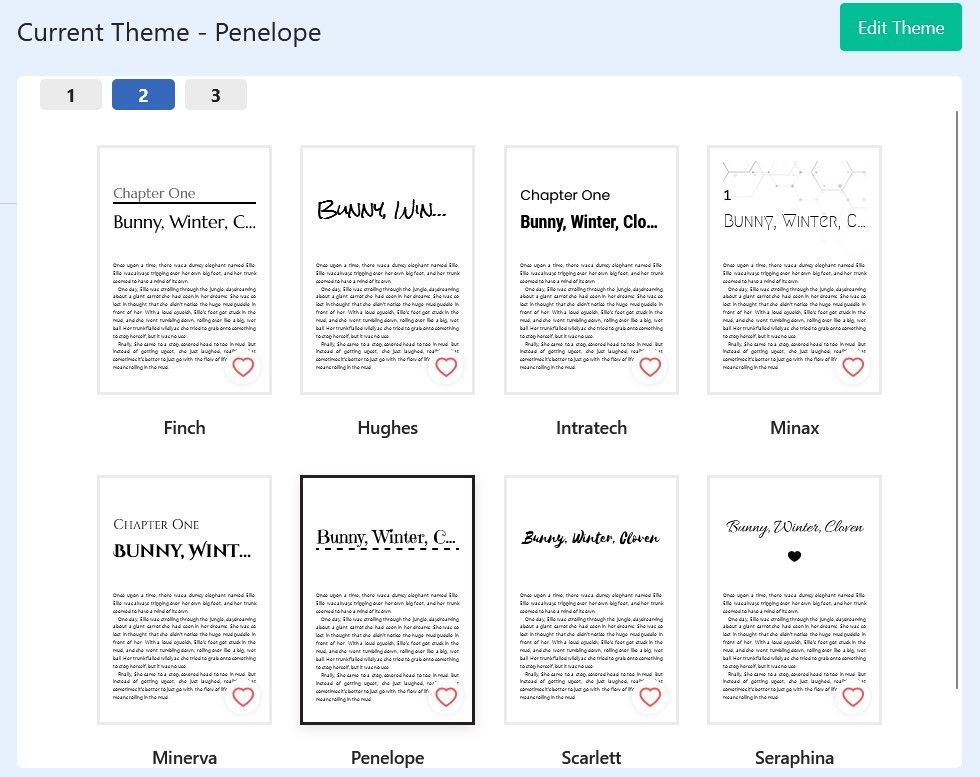This screenshot has height=777, width=980.
Task: Click the Hughes theme name label
Action: pos(388,428)
